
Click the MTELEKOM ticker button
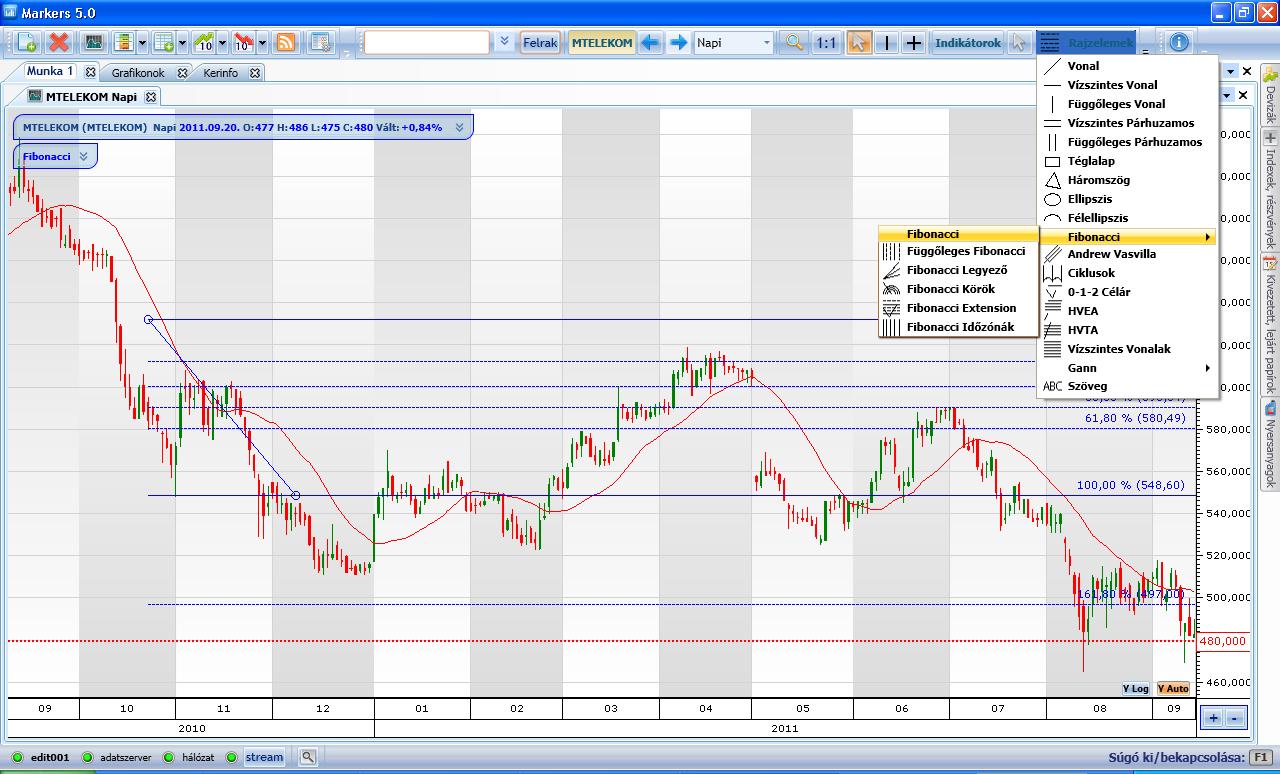click(x=601, y=43)
